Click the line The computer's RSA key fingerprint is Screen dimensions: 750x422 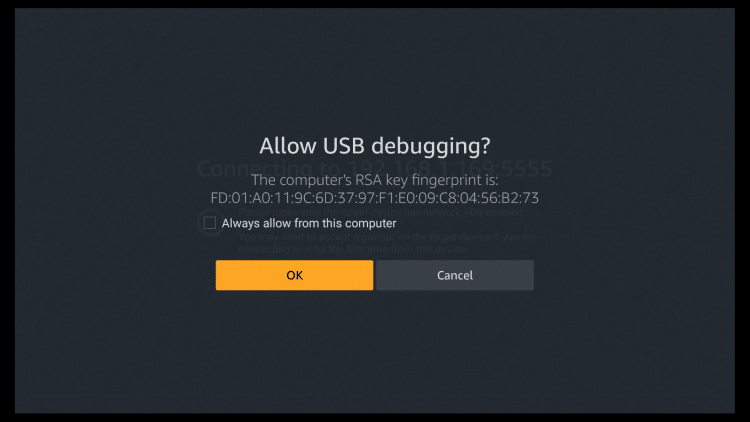(375, 180)
